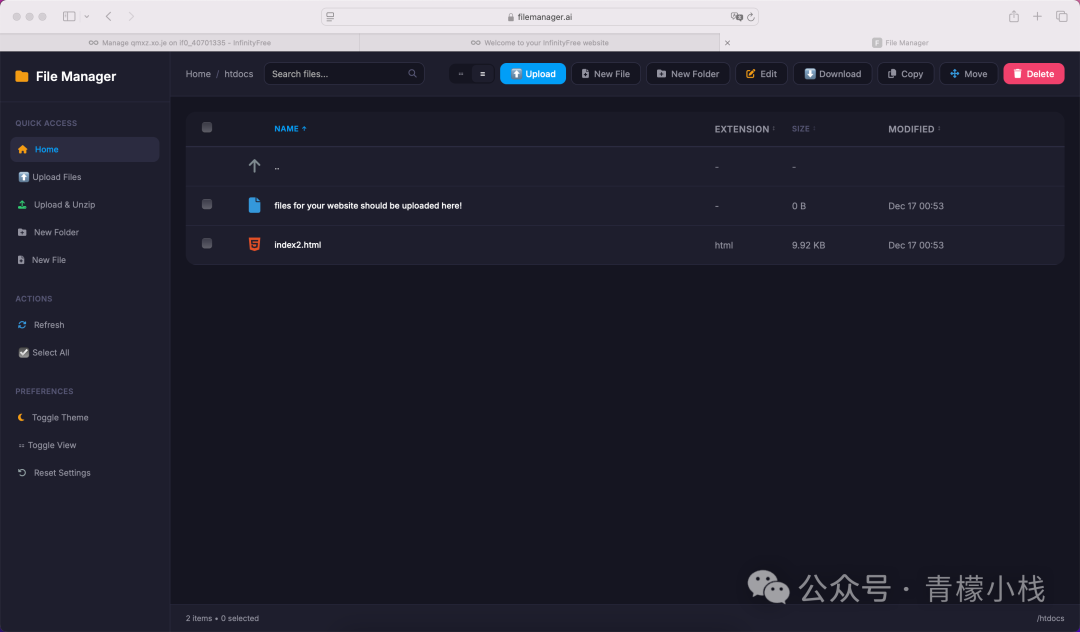
Task: Show Safari tab overview icon
Action: (x=1061, y=17)
